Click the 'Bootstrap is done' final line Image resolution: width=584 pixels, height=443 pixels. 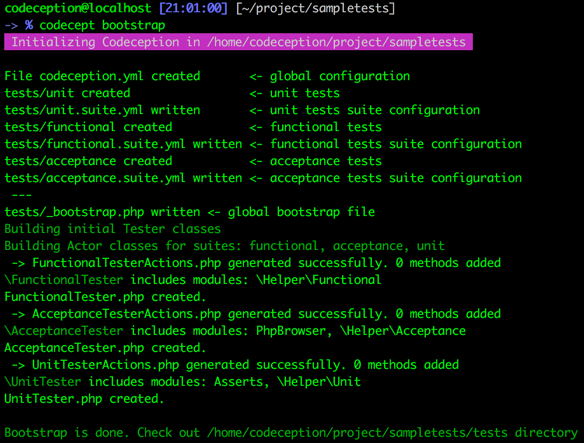click(291, 433)
